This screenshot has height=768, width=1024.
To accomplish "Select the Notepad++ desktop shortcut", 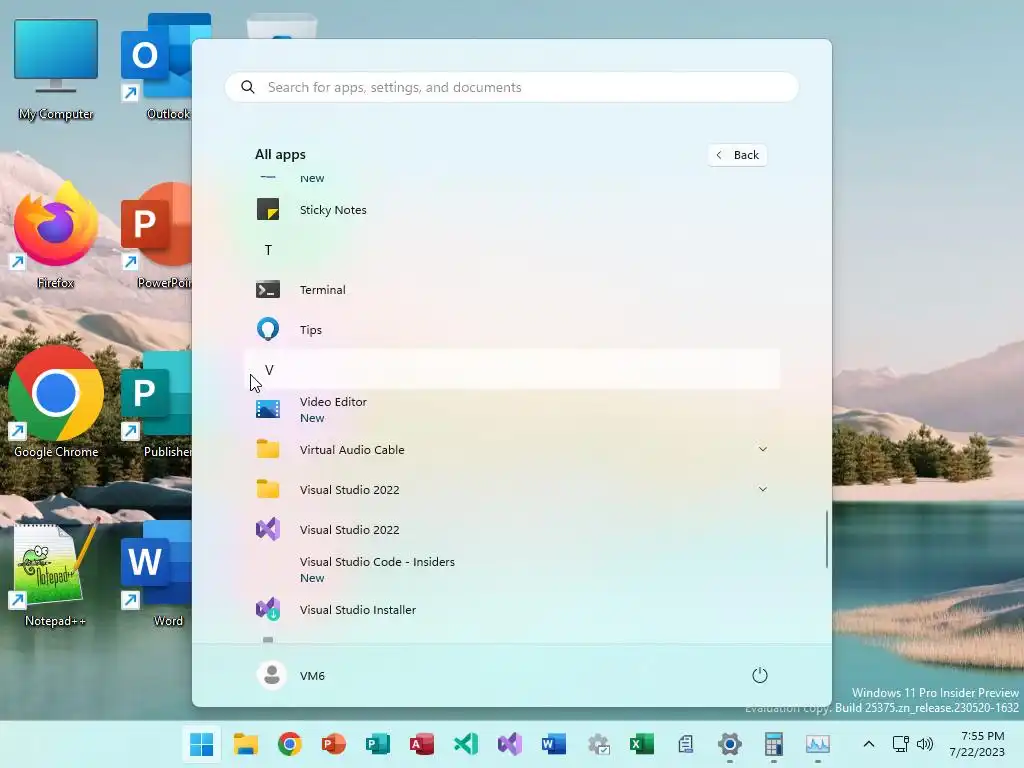I will tap(56, 571).
